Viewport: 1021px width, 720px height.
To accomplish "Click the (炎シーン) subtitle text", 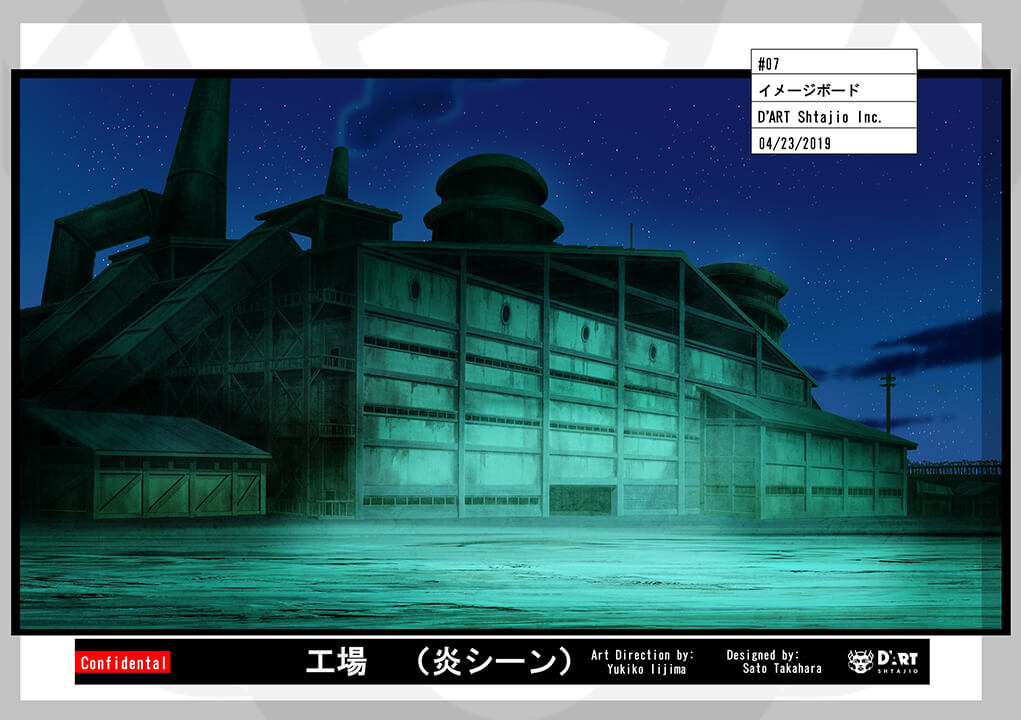I will (x=494, y=661).
